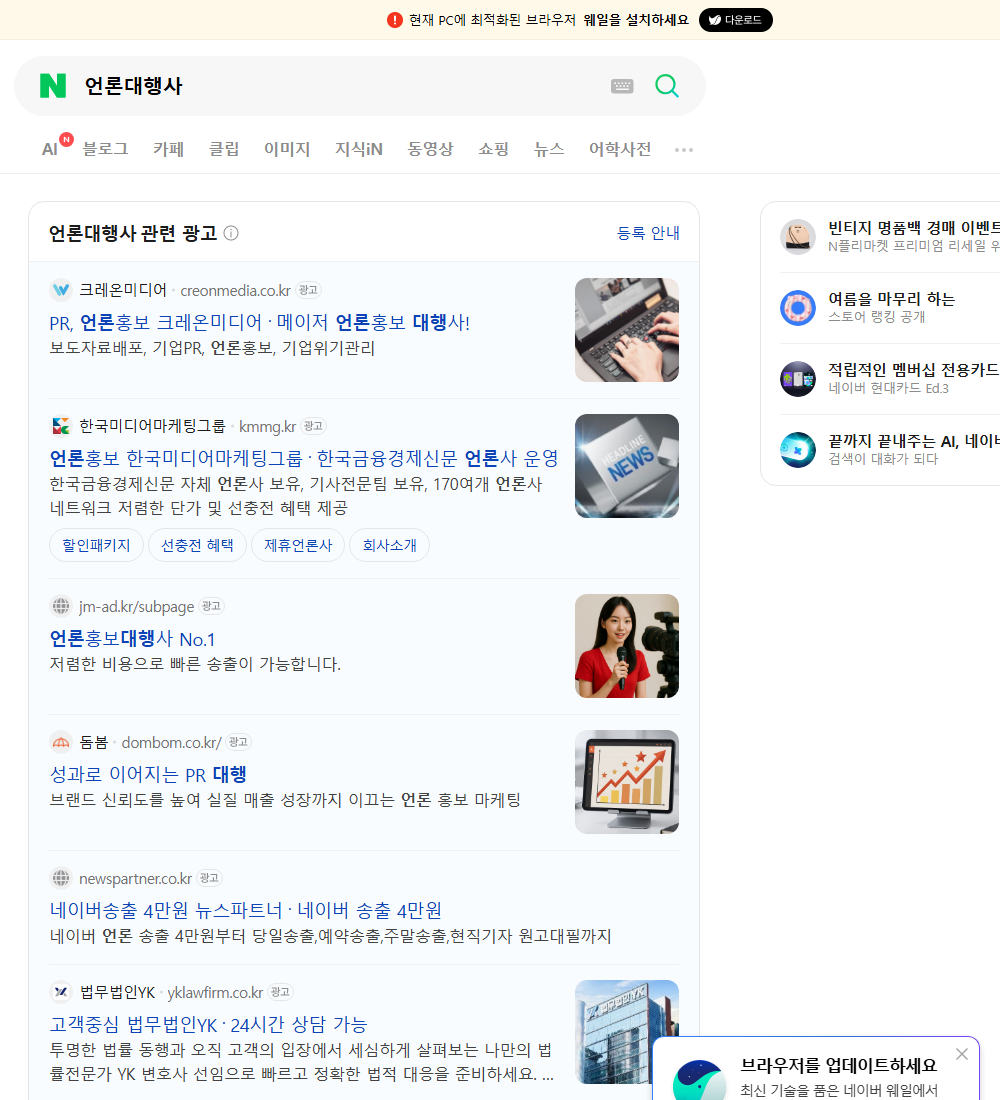Open the ad info circle icon next to 광고 heading

point(231,233)
